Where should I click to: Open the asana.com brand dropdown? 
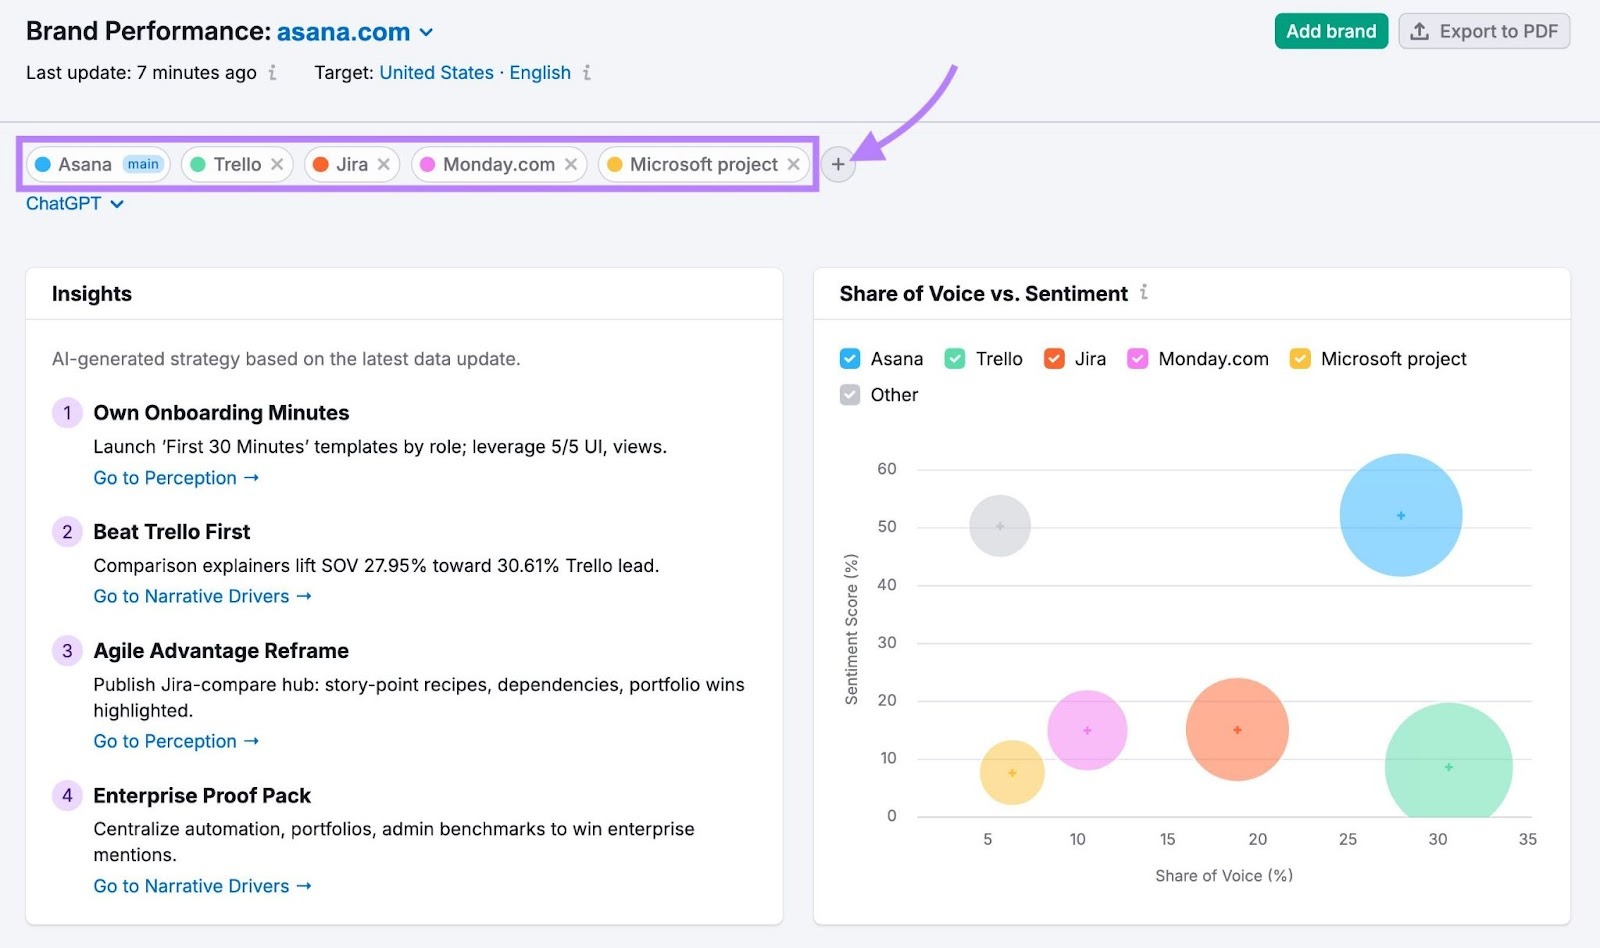click(426, 31)
